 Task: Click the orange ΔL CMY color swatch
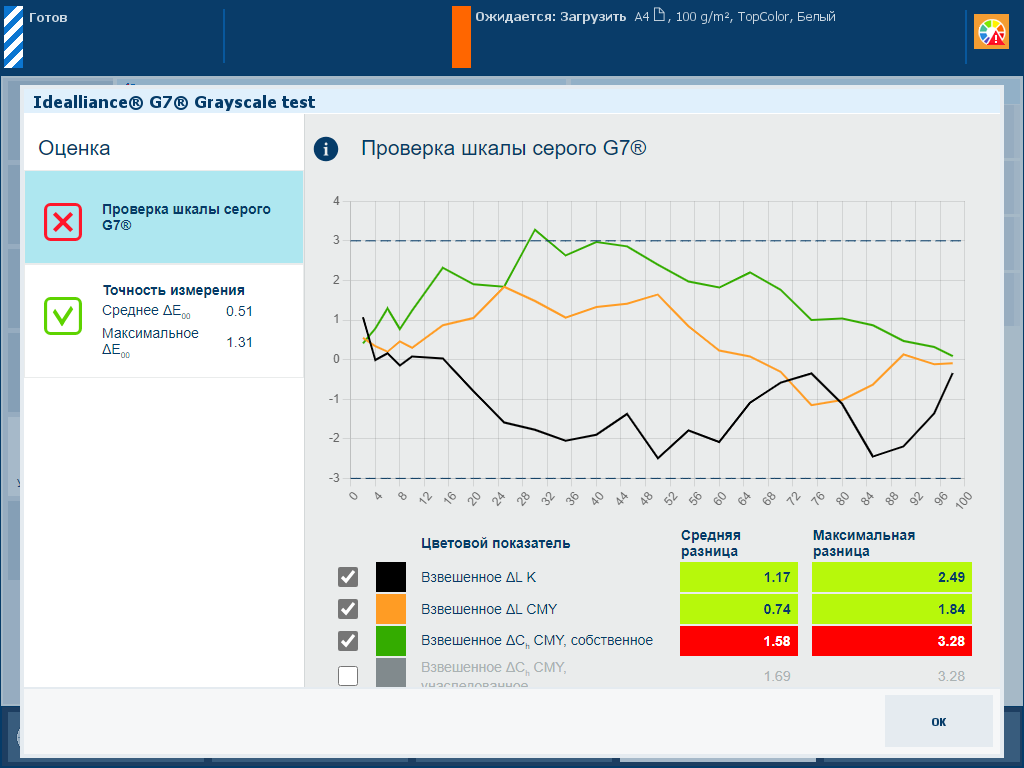click(x=391, y=609)
